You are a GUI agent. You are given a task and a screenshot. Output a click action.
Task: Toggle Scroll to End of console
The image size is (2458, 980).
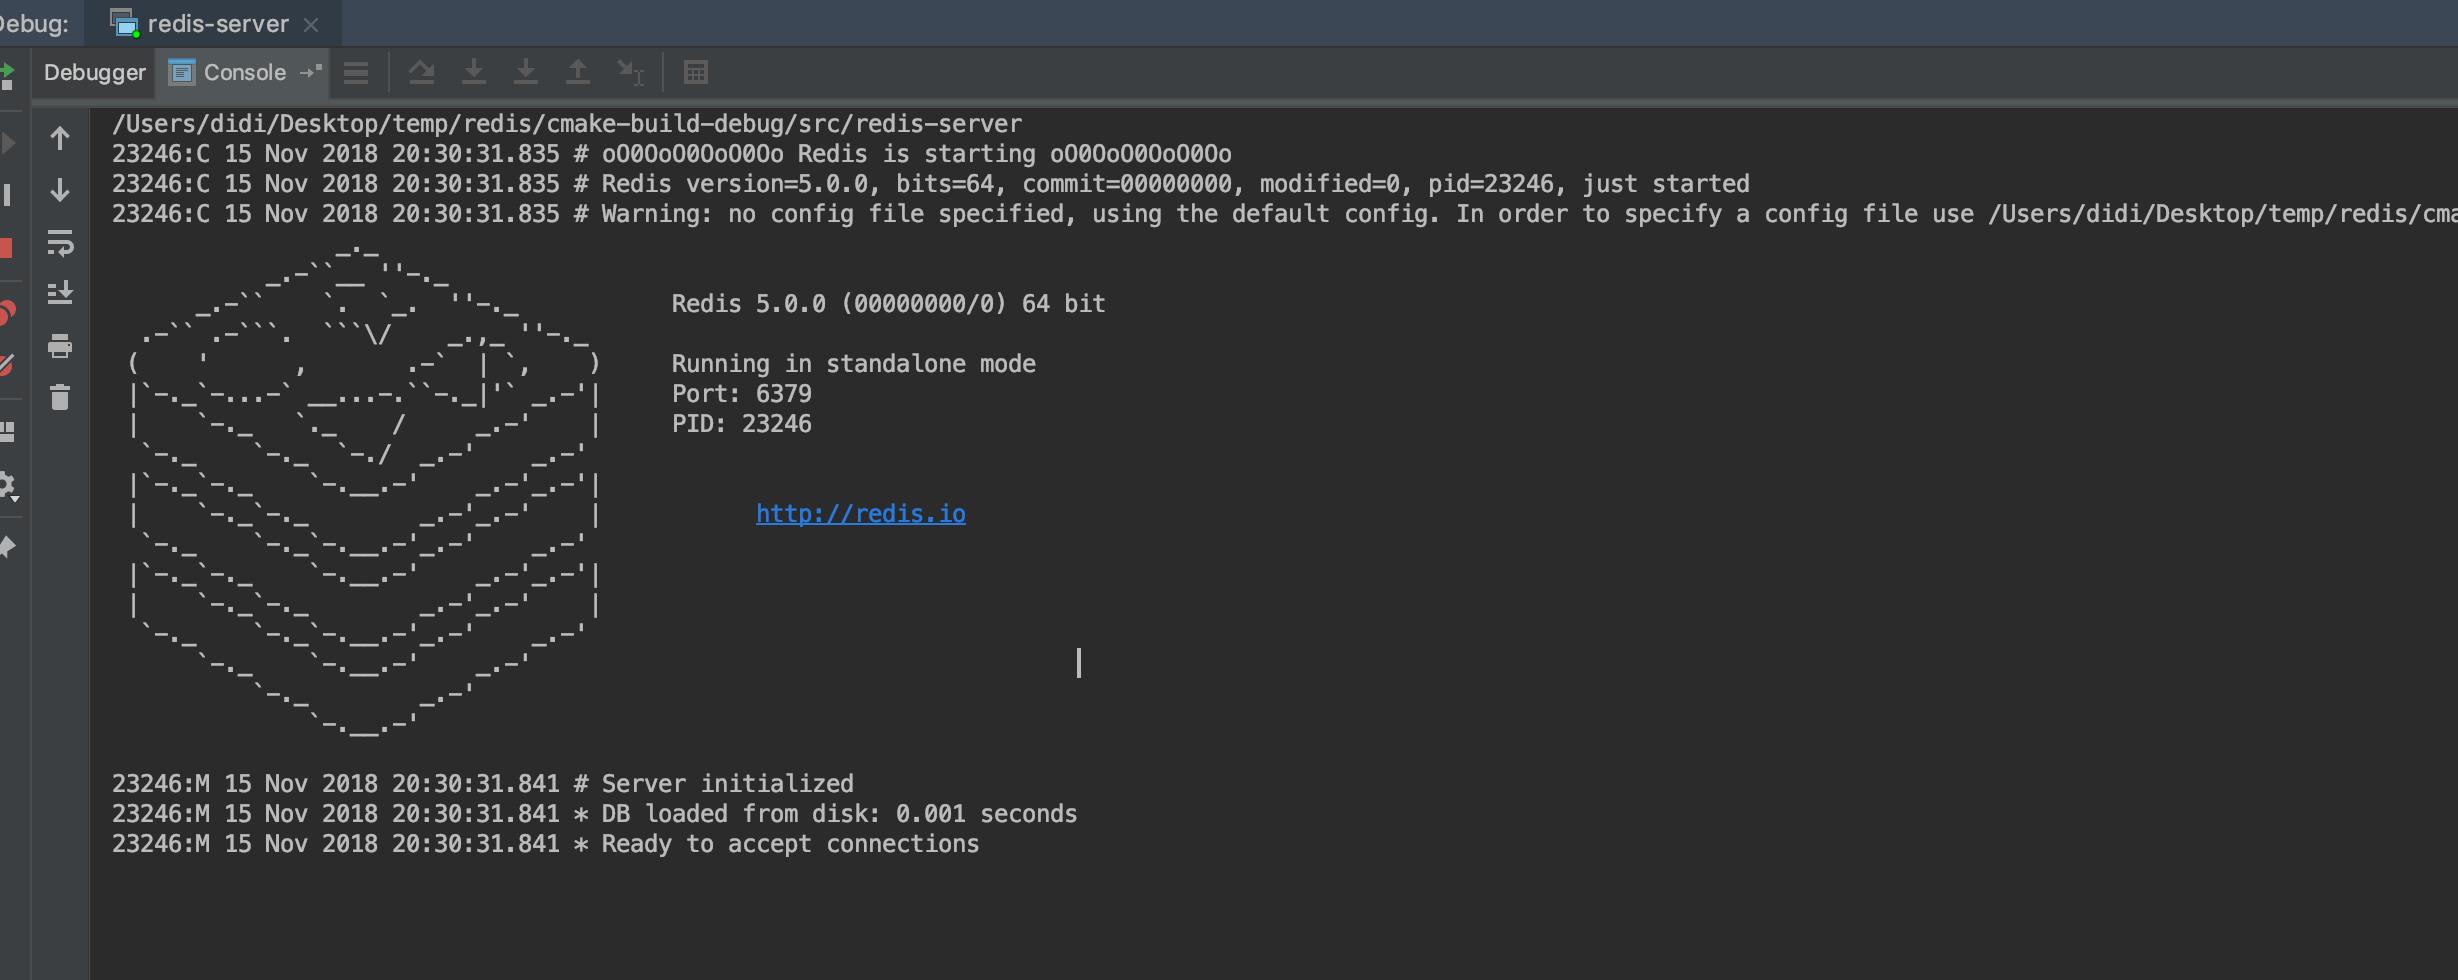[x=60, y=293]
